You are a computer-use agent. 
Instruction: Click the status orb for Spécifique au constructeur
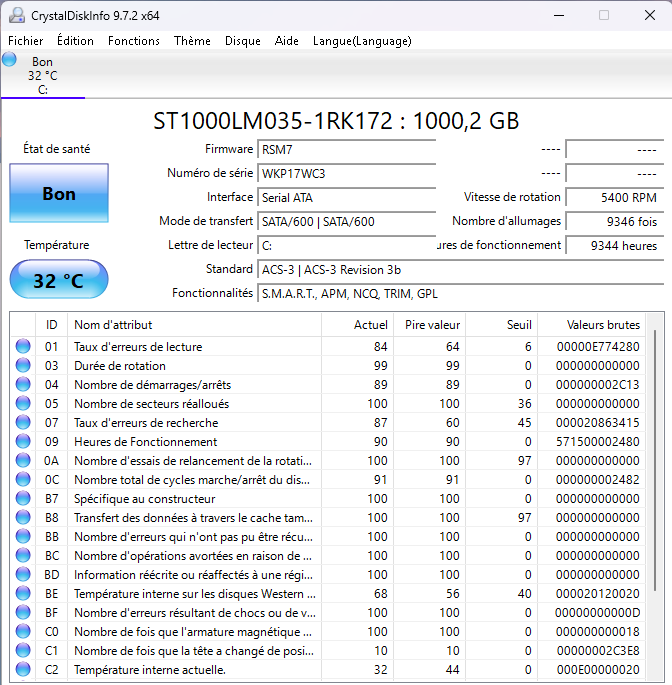(x=23, y=499)
